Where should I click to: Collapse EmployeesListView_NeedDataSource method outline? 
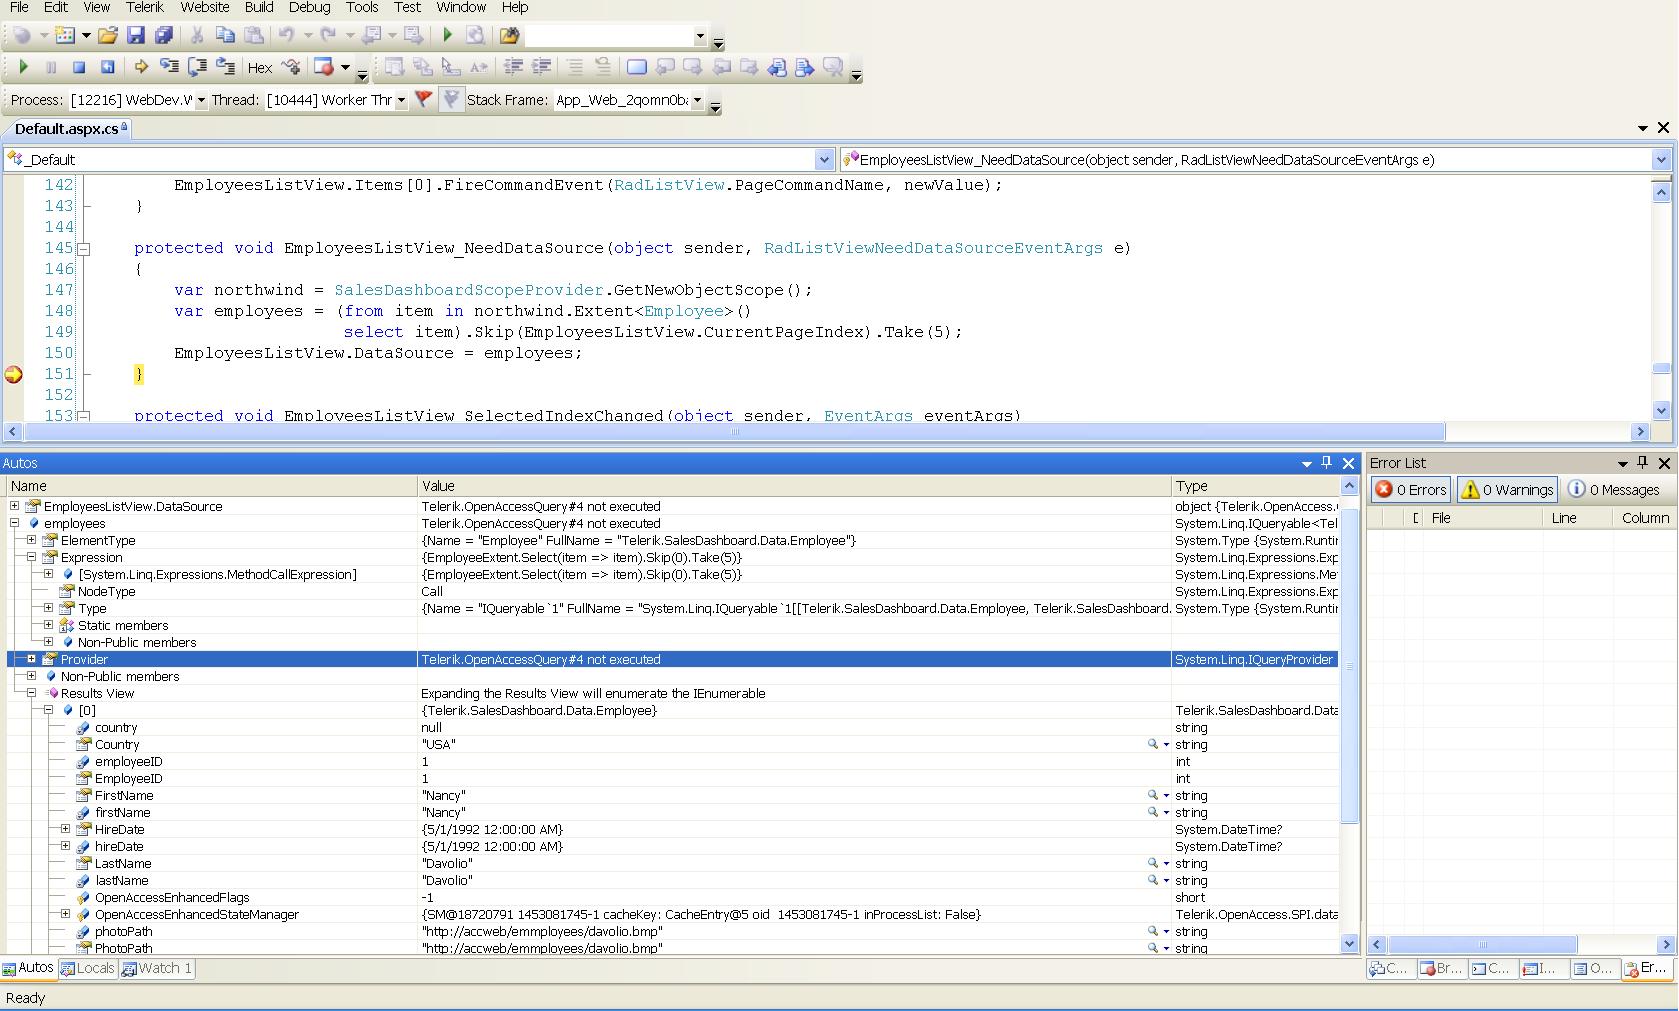coord(84,248)
